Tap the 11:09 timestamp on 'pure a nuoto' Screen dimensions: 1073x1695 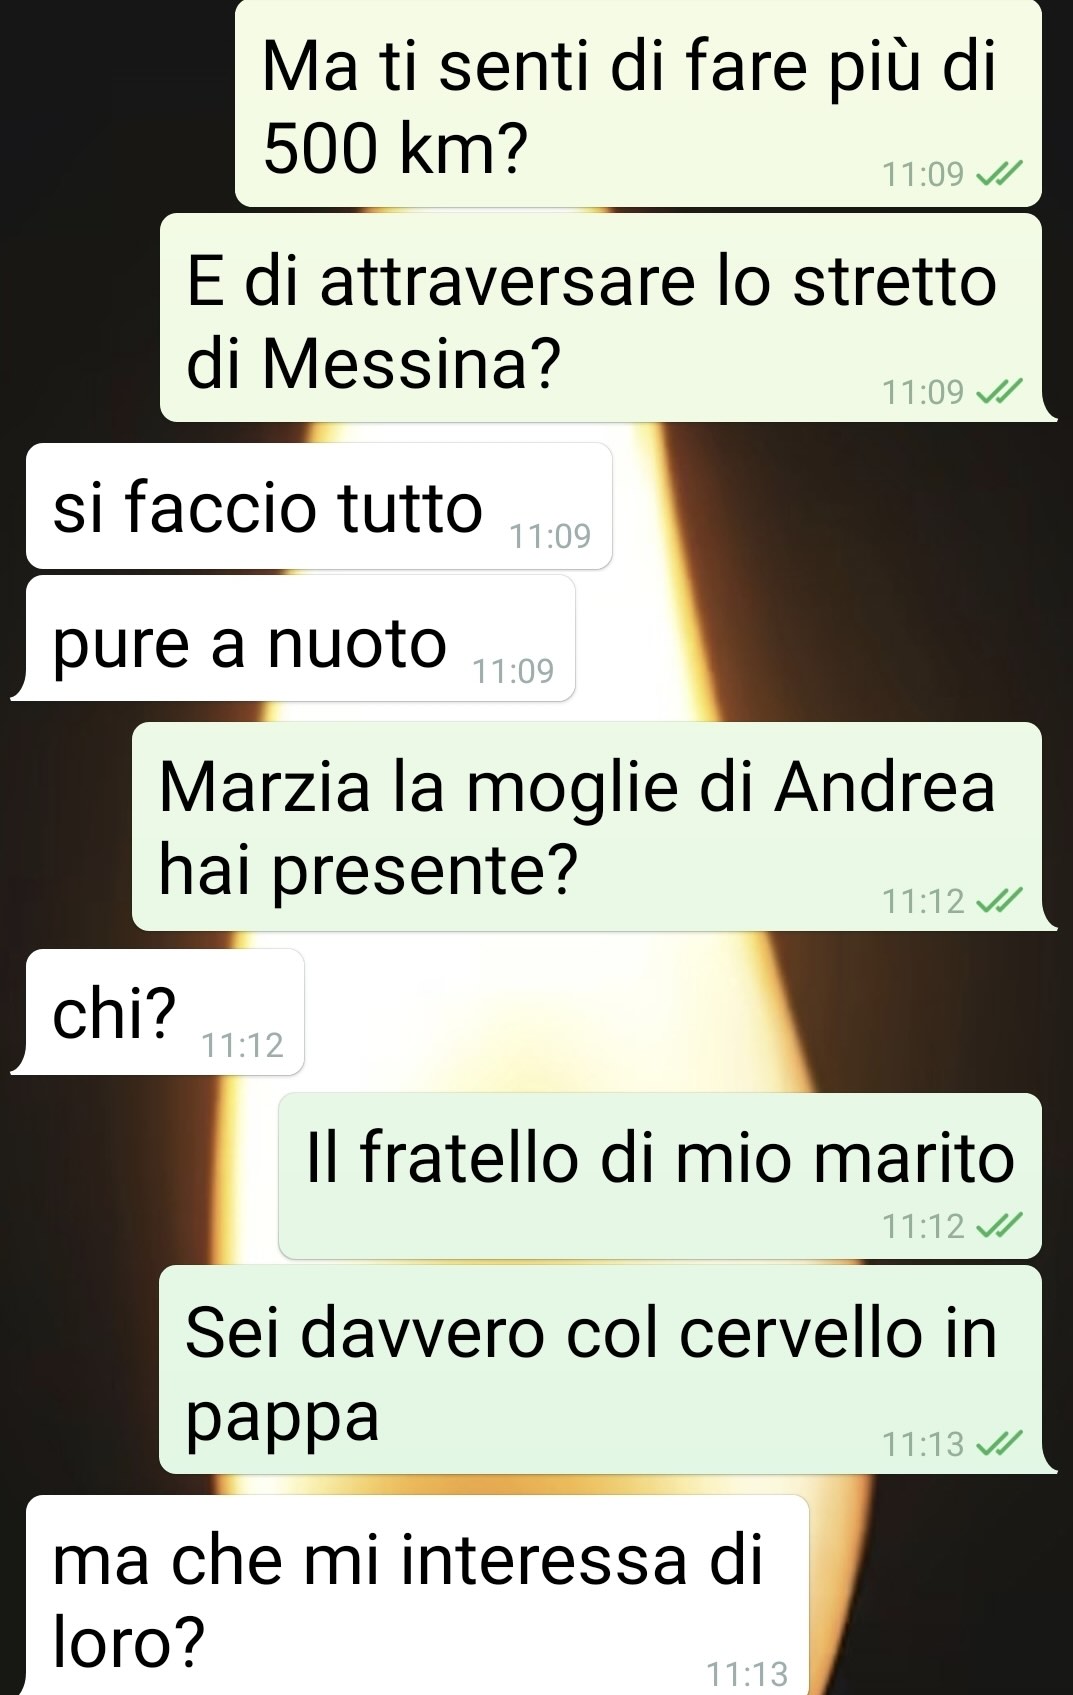coord(513,670)
